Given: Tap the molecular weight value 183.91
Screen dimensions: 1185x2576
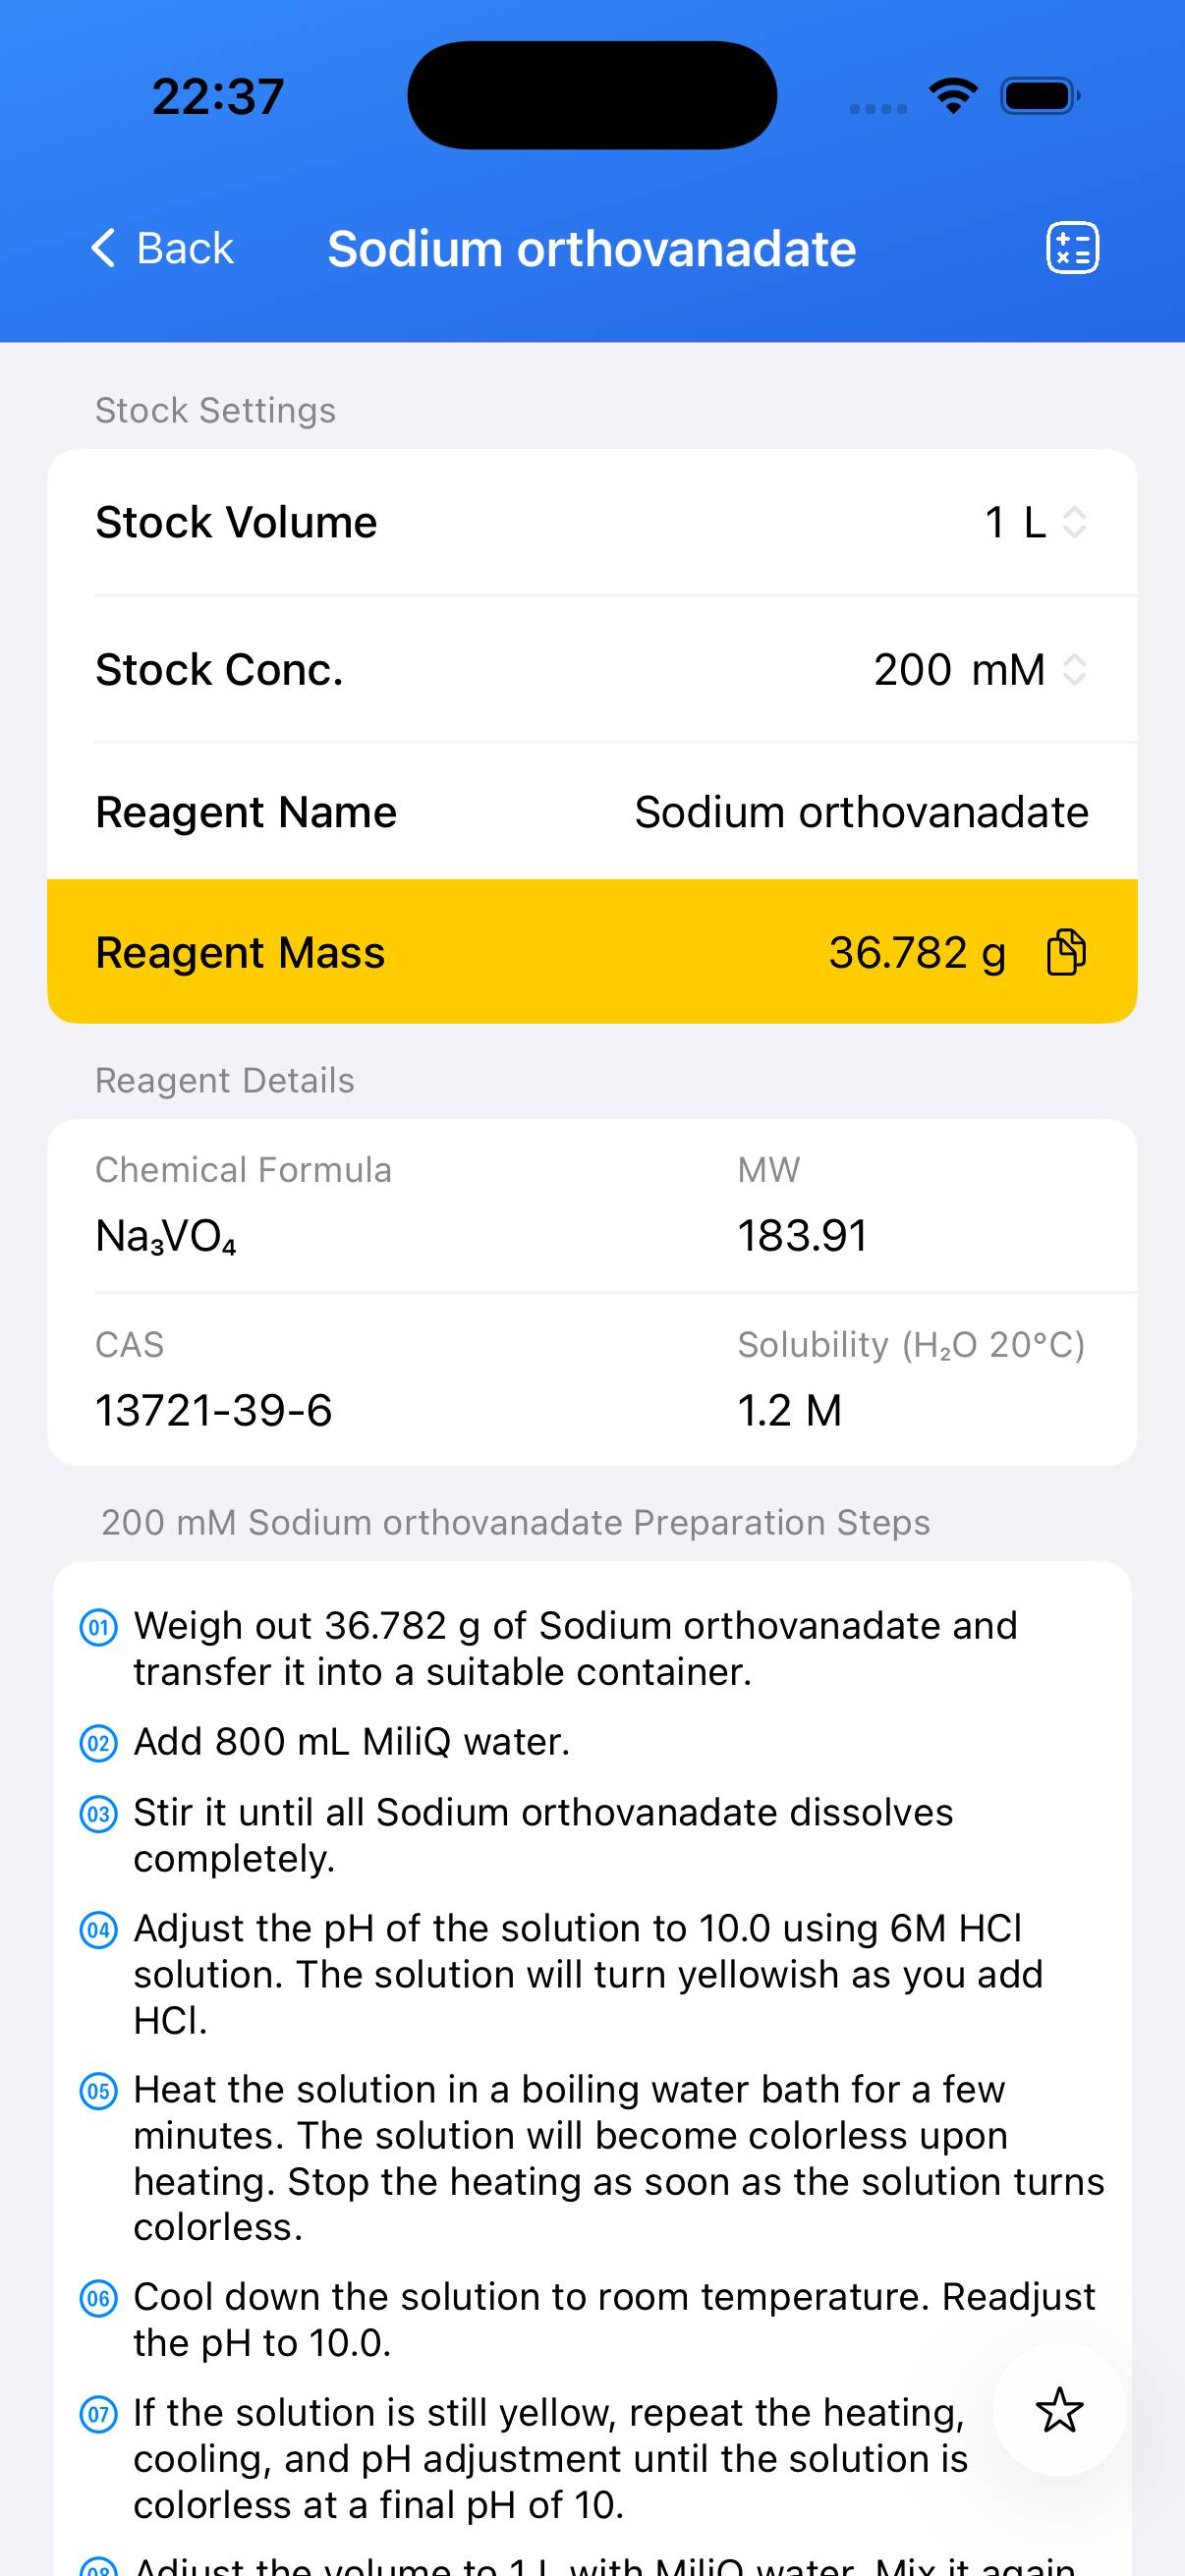Looking at the screenshot, I should pyautogui.click(x=802, y=1235).
